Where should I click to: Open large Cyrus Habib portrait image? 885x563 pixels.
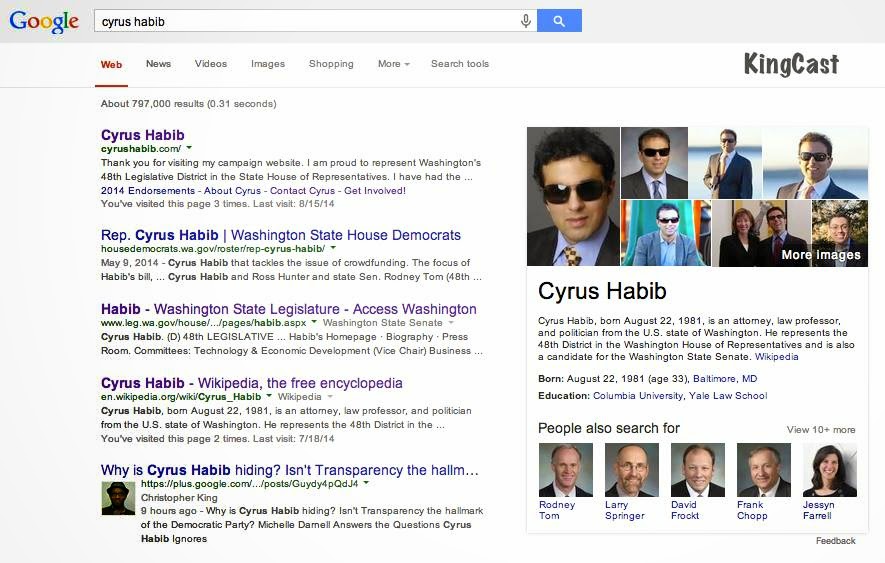(x=573, y=196)
